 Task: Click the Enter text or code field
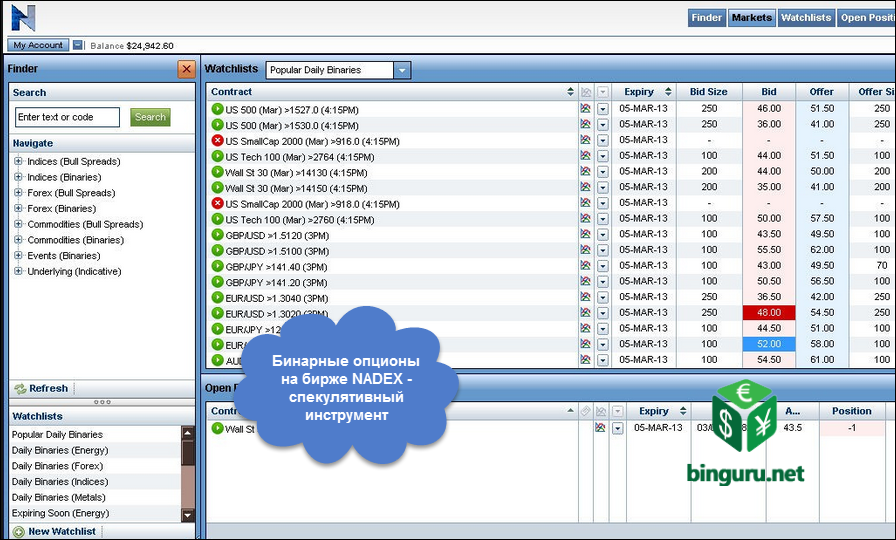click(67, 117)
